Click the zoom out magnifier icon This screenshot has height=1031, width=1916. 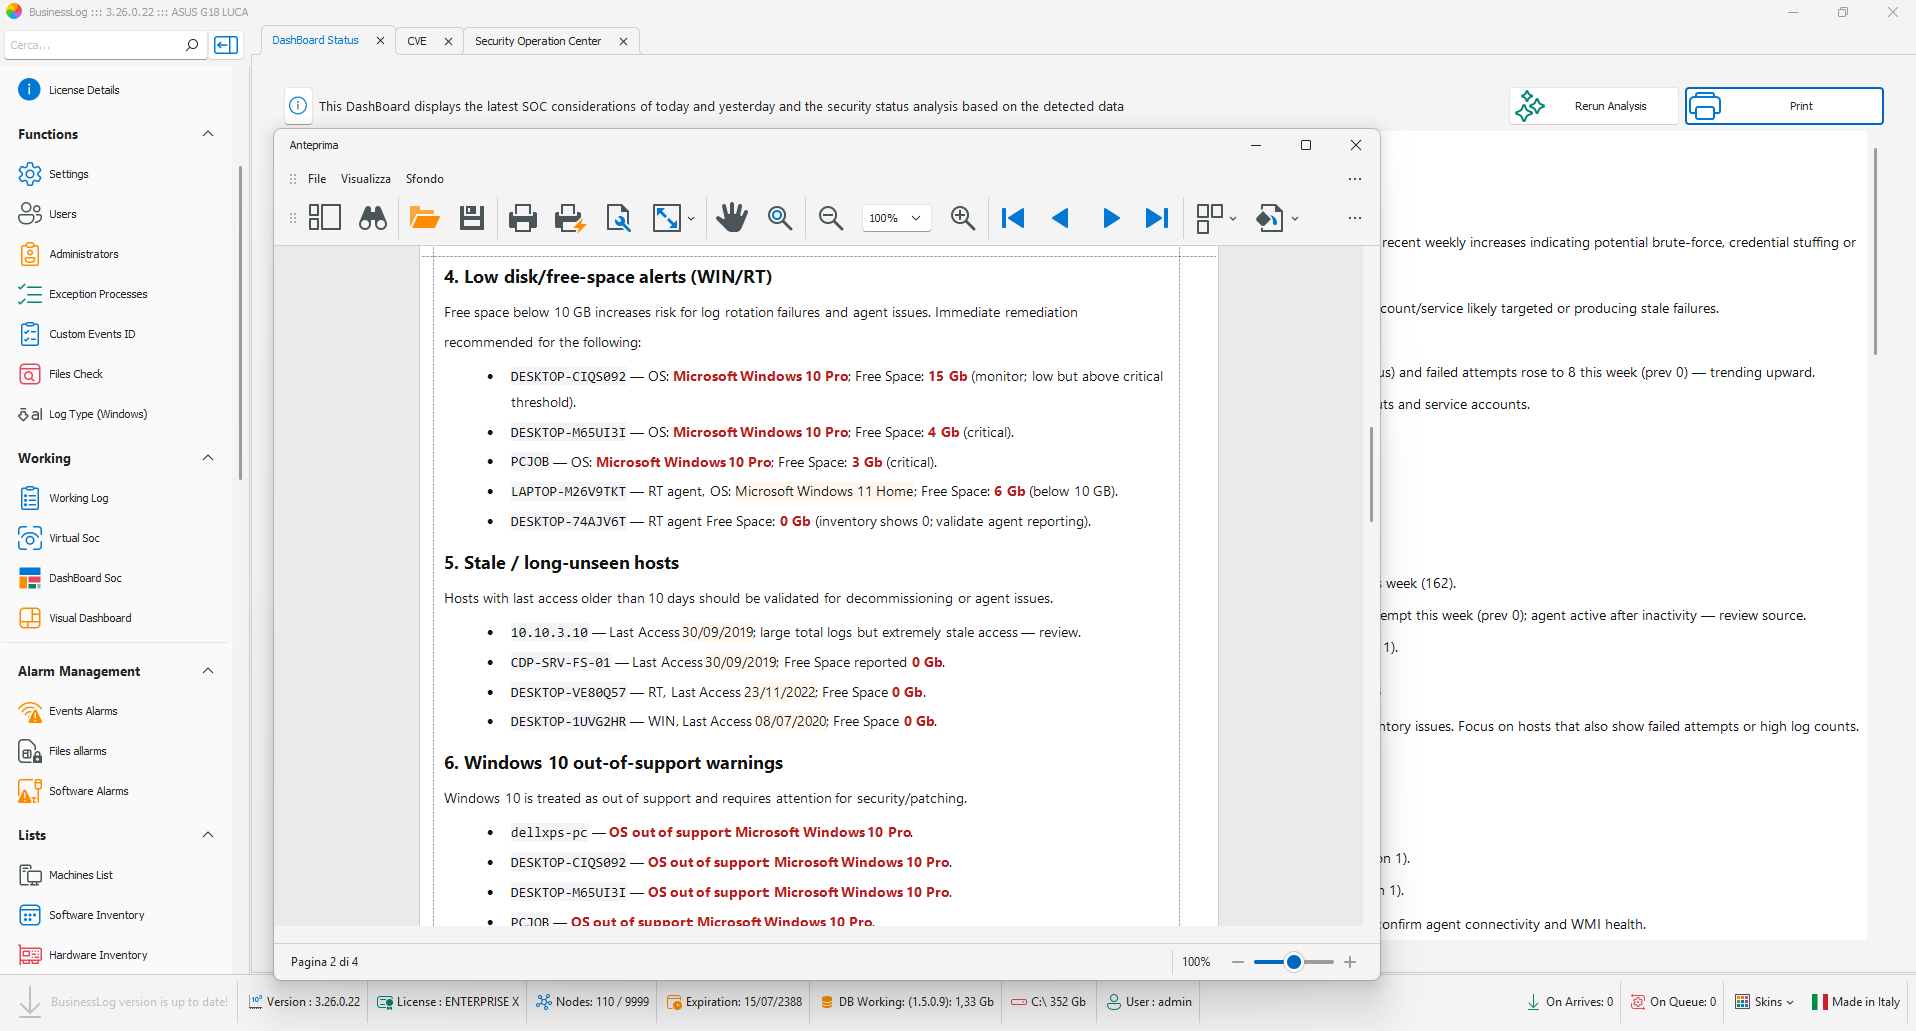pos(830,218)
